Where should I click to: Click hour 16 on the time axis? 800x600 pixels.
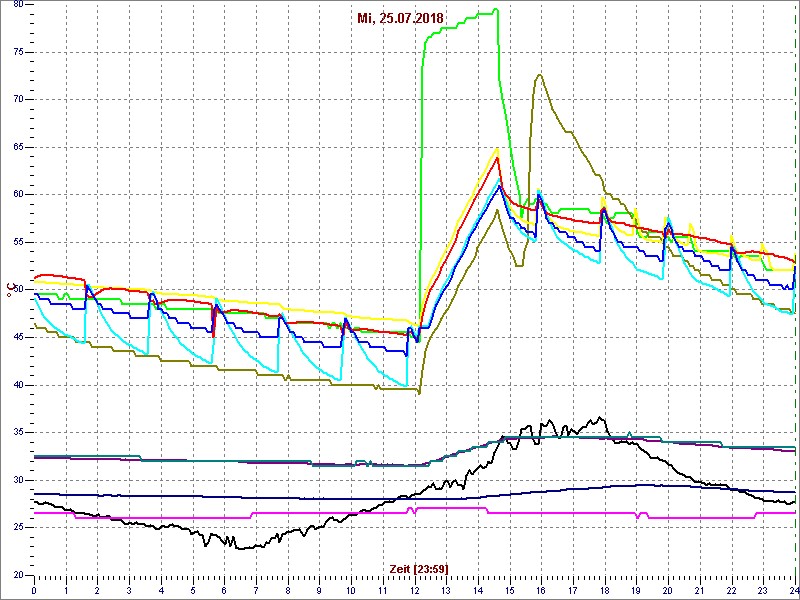[x=542, y=591]
